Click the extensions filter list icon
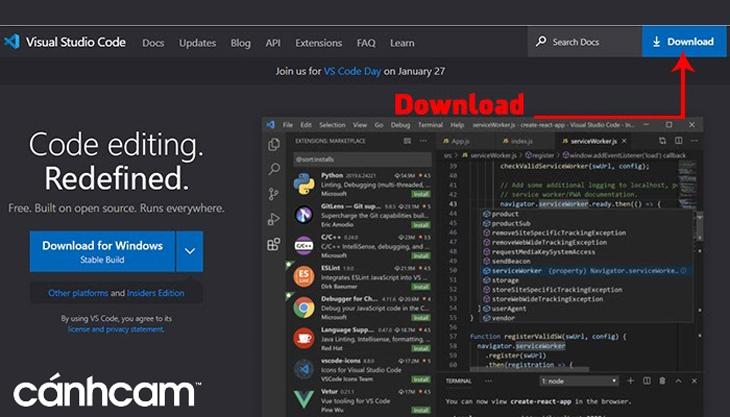730x417 pixels. click(407, 141)
